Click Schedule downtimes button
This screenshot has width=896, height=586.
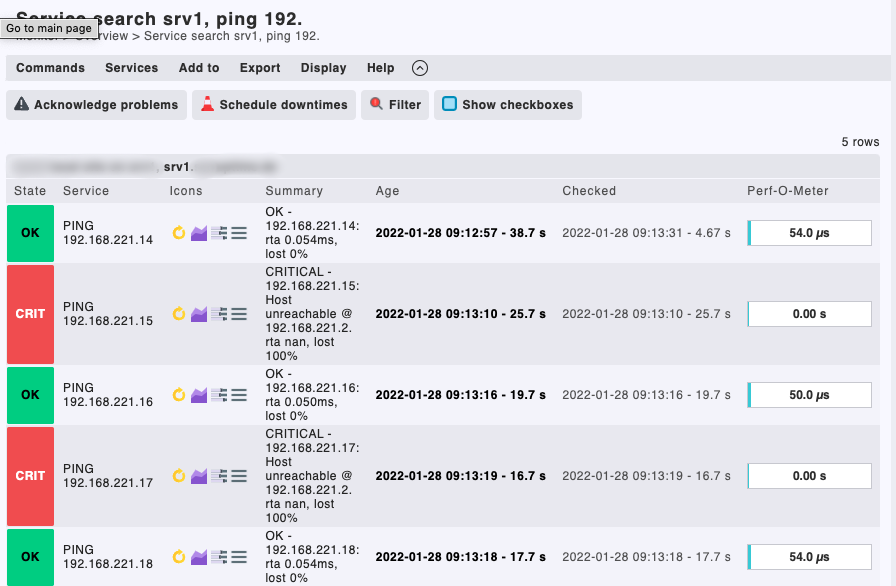click(274, 105)
